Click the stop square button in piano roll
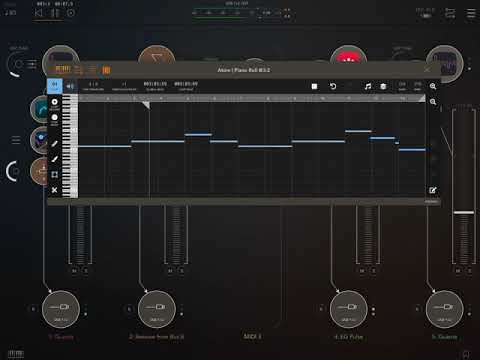480x360 pixels. click(314, 87)
